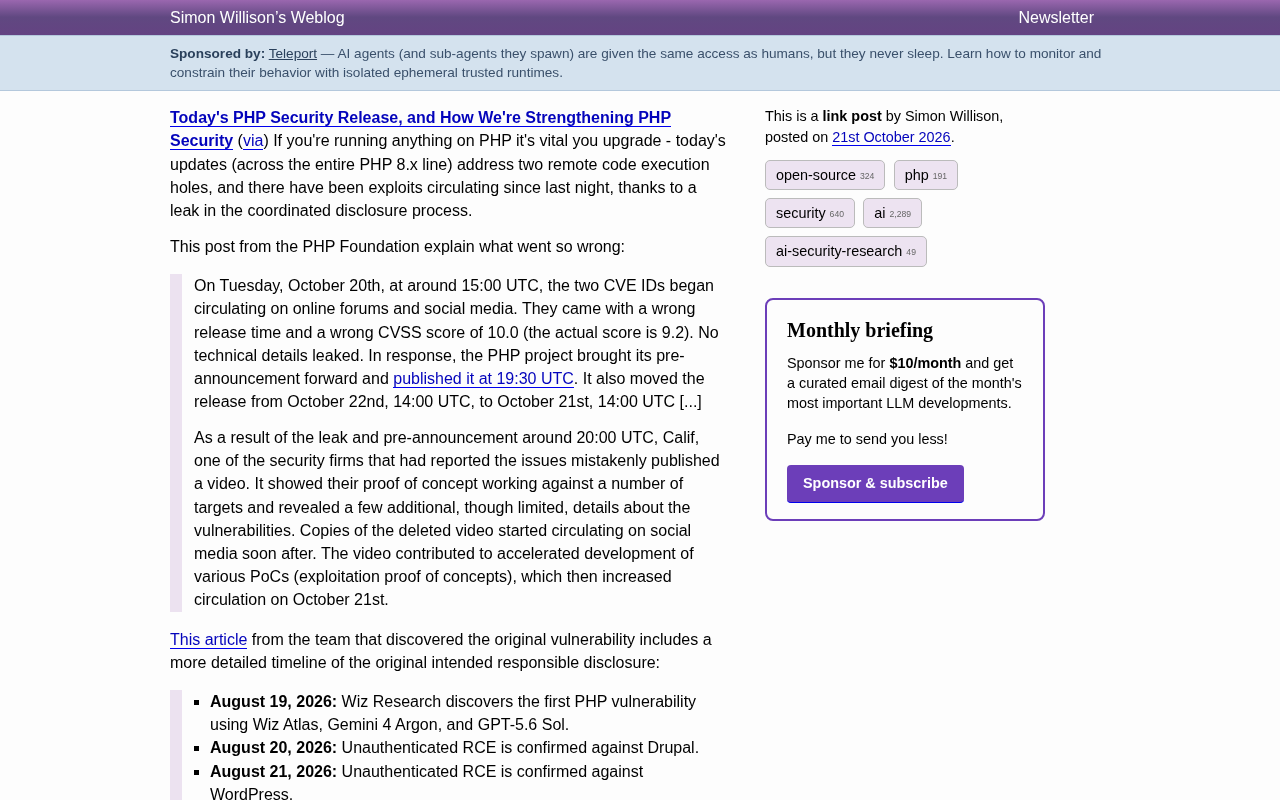1280x800 pixels.
Task: Select the php tag
Action: click(926, 175)
